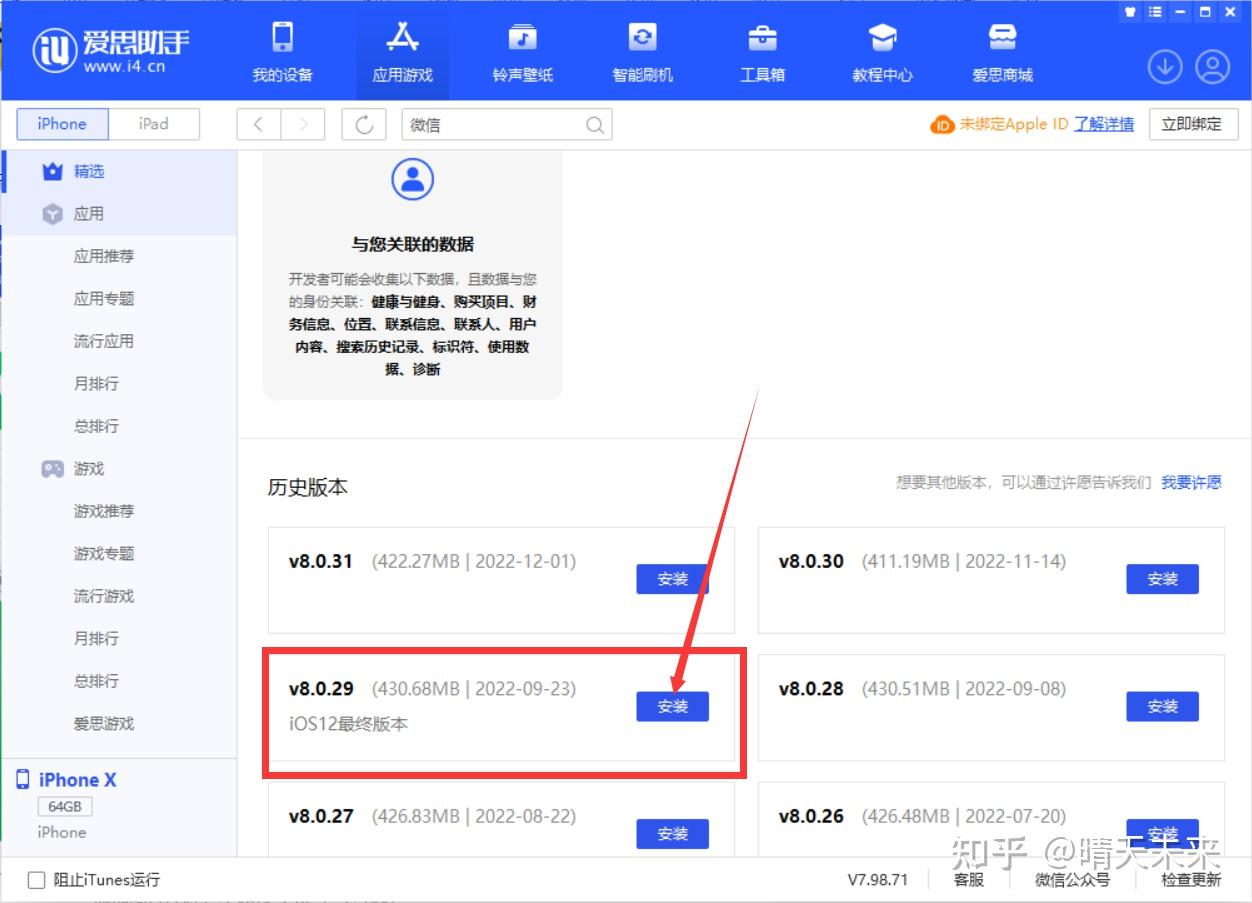The width and height of the screenshot is (1252, 903).
Task: Click the search magnifier icon
Action: click(x=594, y=125)
